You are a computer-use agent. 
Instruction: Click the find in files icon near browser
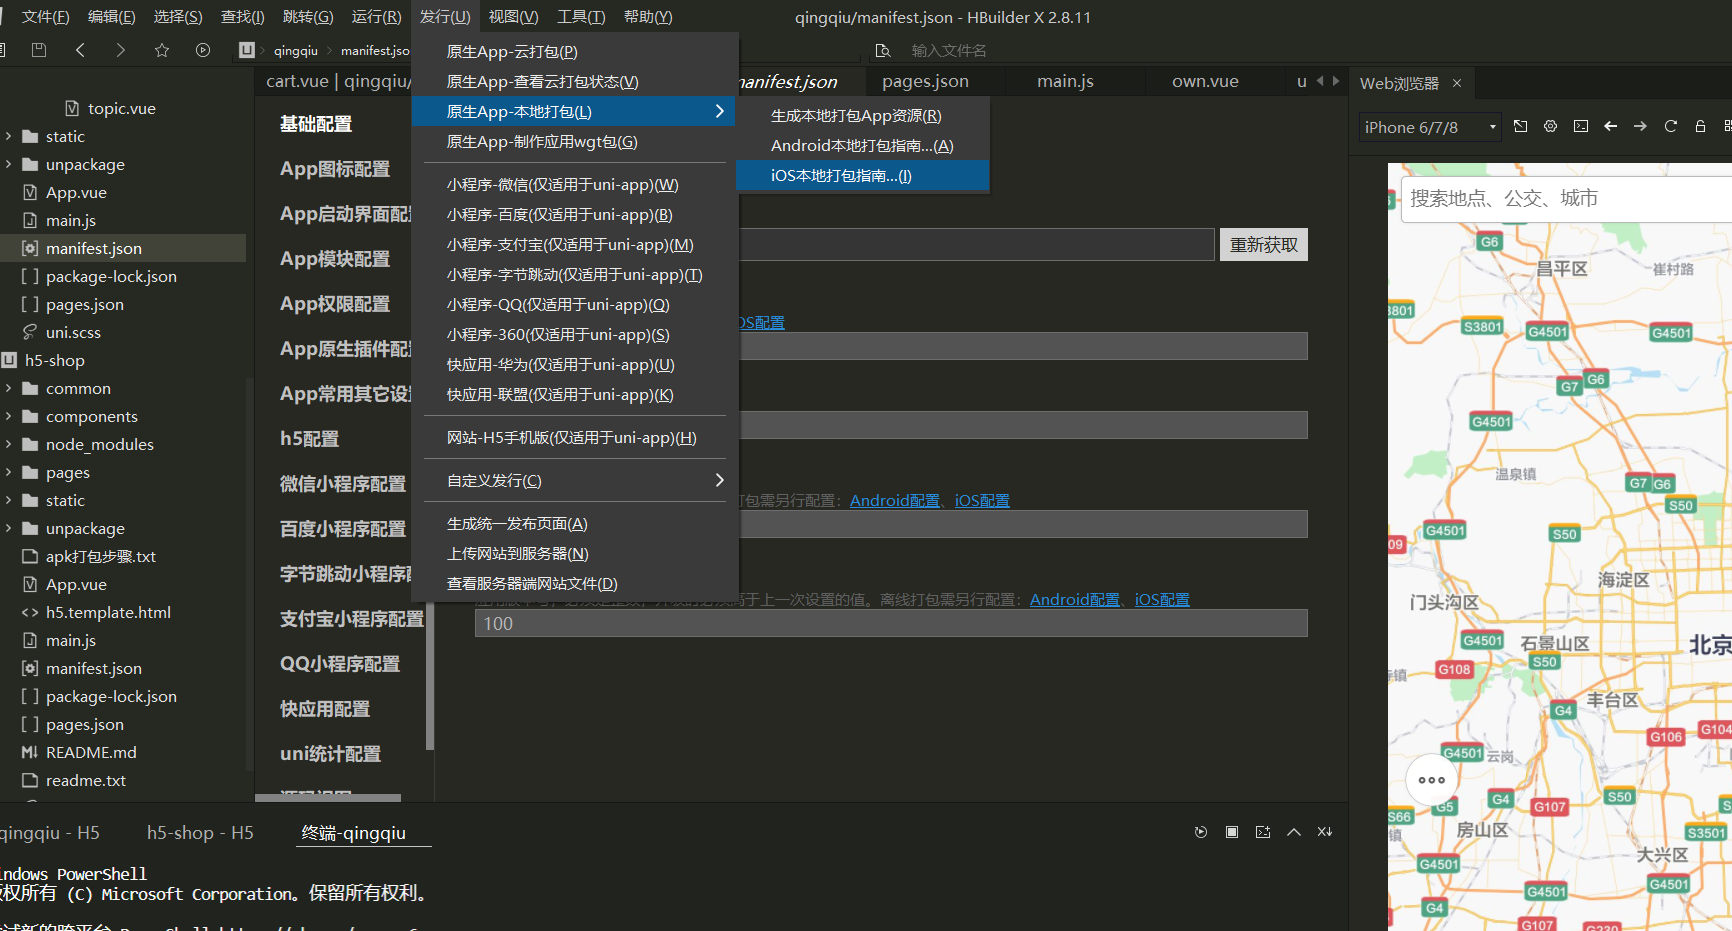click(x=883, y=49)
